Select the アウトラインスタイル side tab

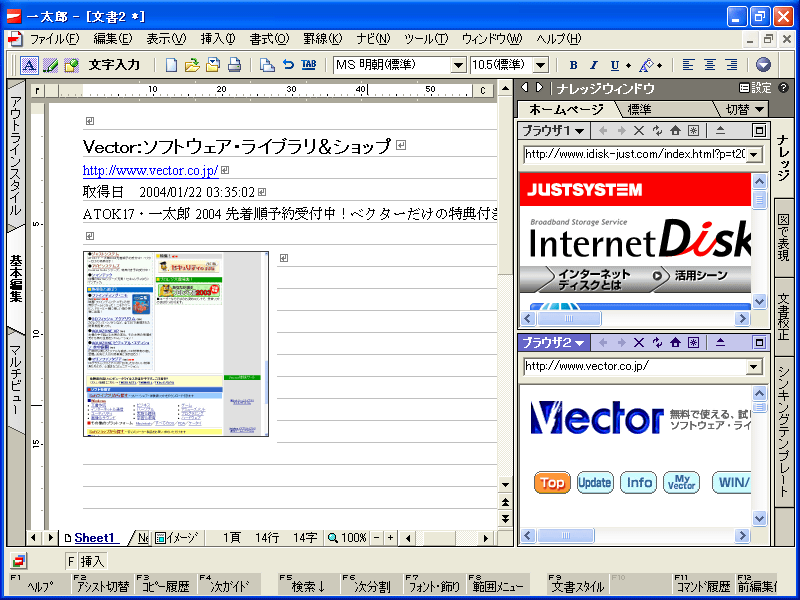click(x=16, y=156)
